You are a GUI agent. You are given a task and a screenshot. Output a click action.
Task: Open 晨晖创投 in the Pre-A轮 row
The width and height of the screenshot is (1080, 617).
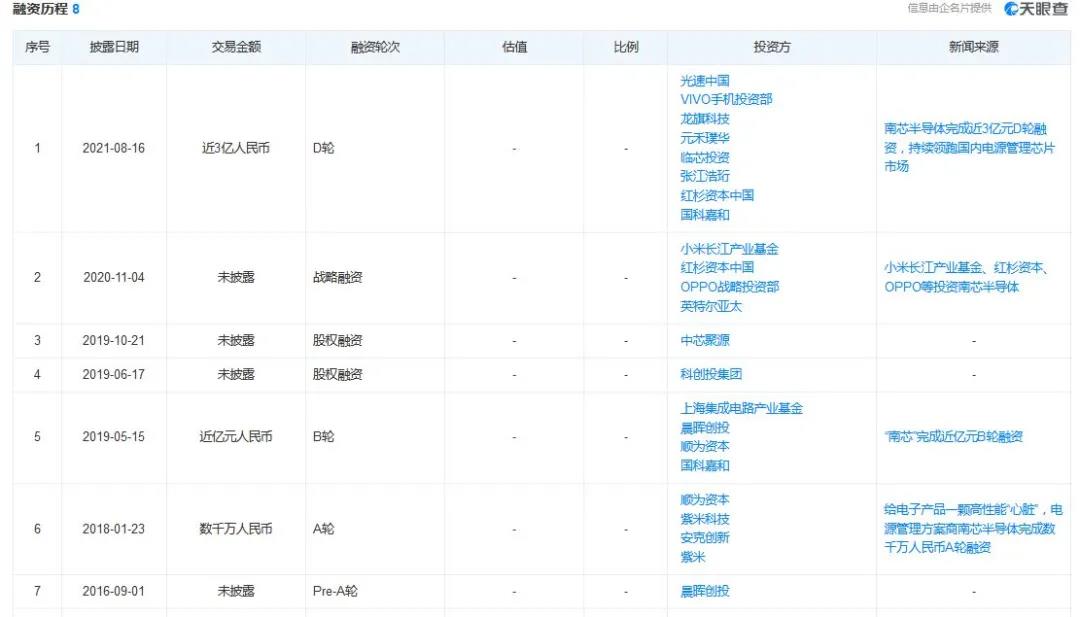click(x=705, y=591)
